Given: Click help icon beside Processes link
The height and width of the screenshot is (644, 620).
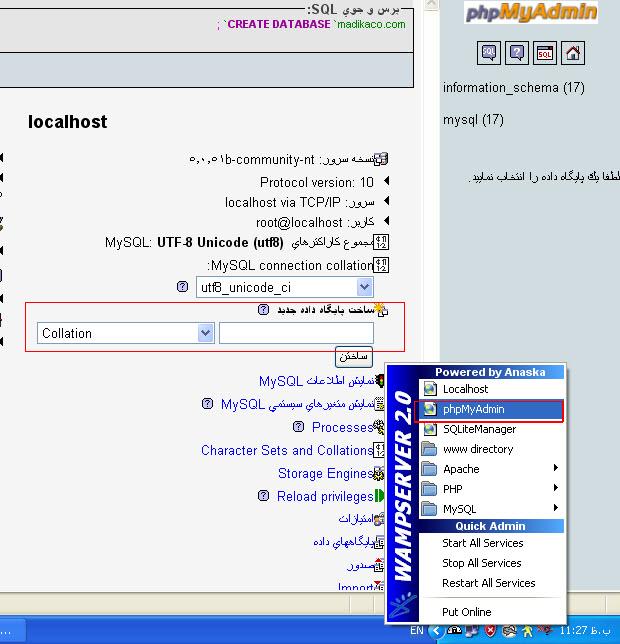Looking at the screenshot, I should click(299, 427).
